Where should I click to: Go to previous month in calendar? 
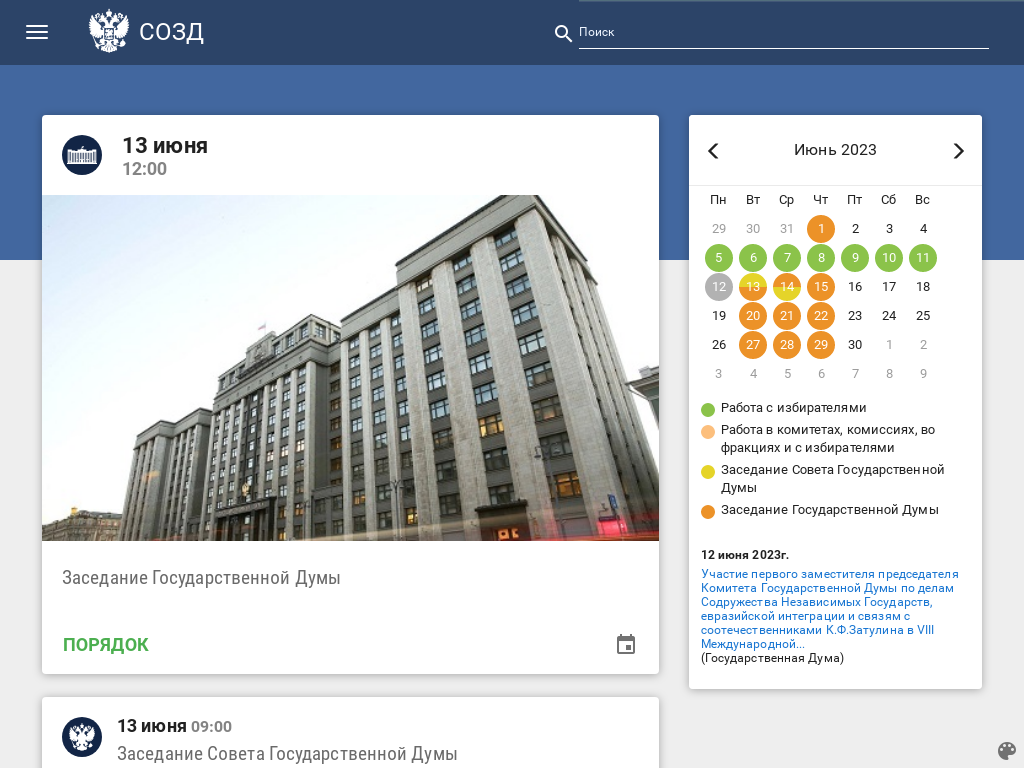[713, 152]
